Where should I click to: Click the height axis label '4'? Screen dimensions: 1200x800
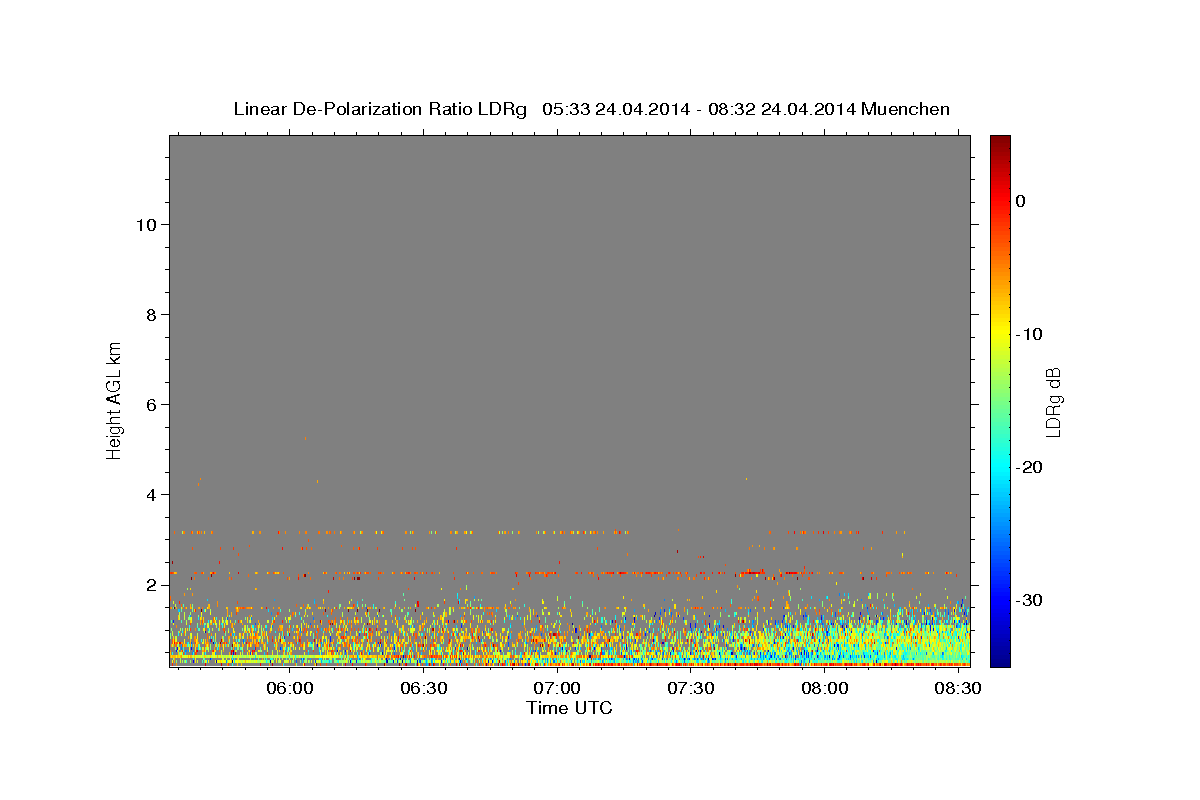click(x=150, y=494)
